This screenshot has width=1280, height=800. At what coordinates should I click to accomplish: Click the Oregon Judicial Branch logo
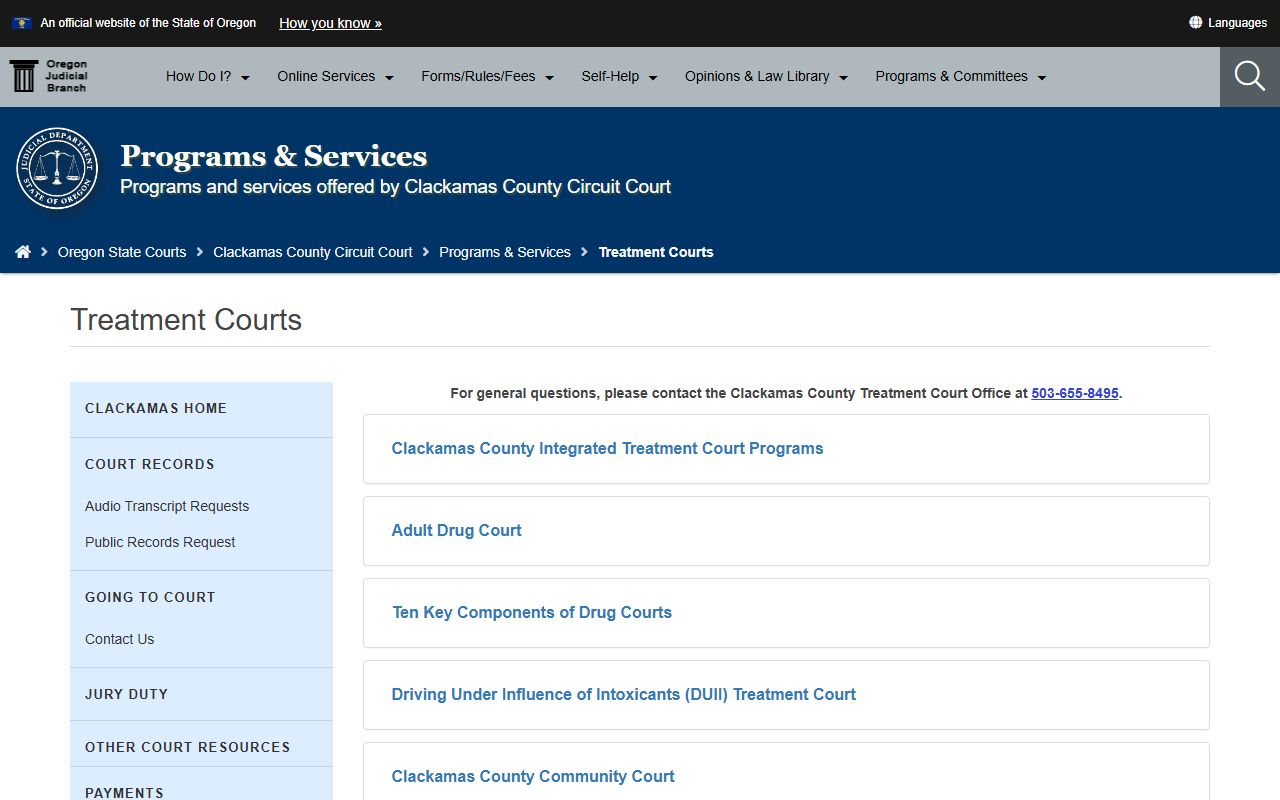[49, 76]
